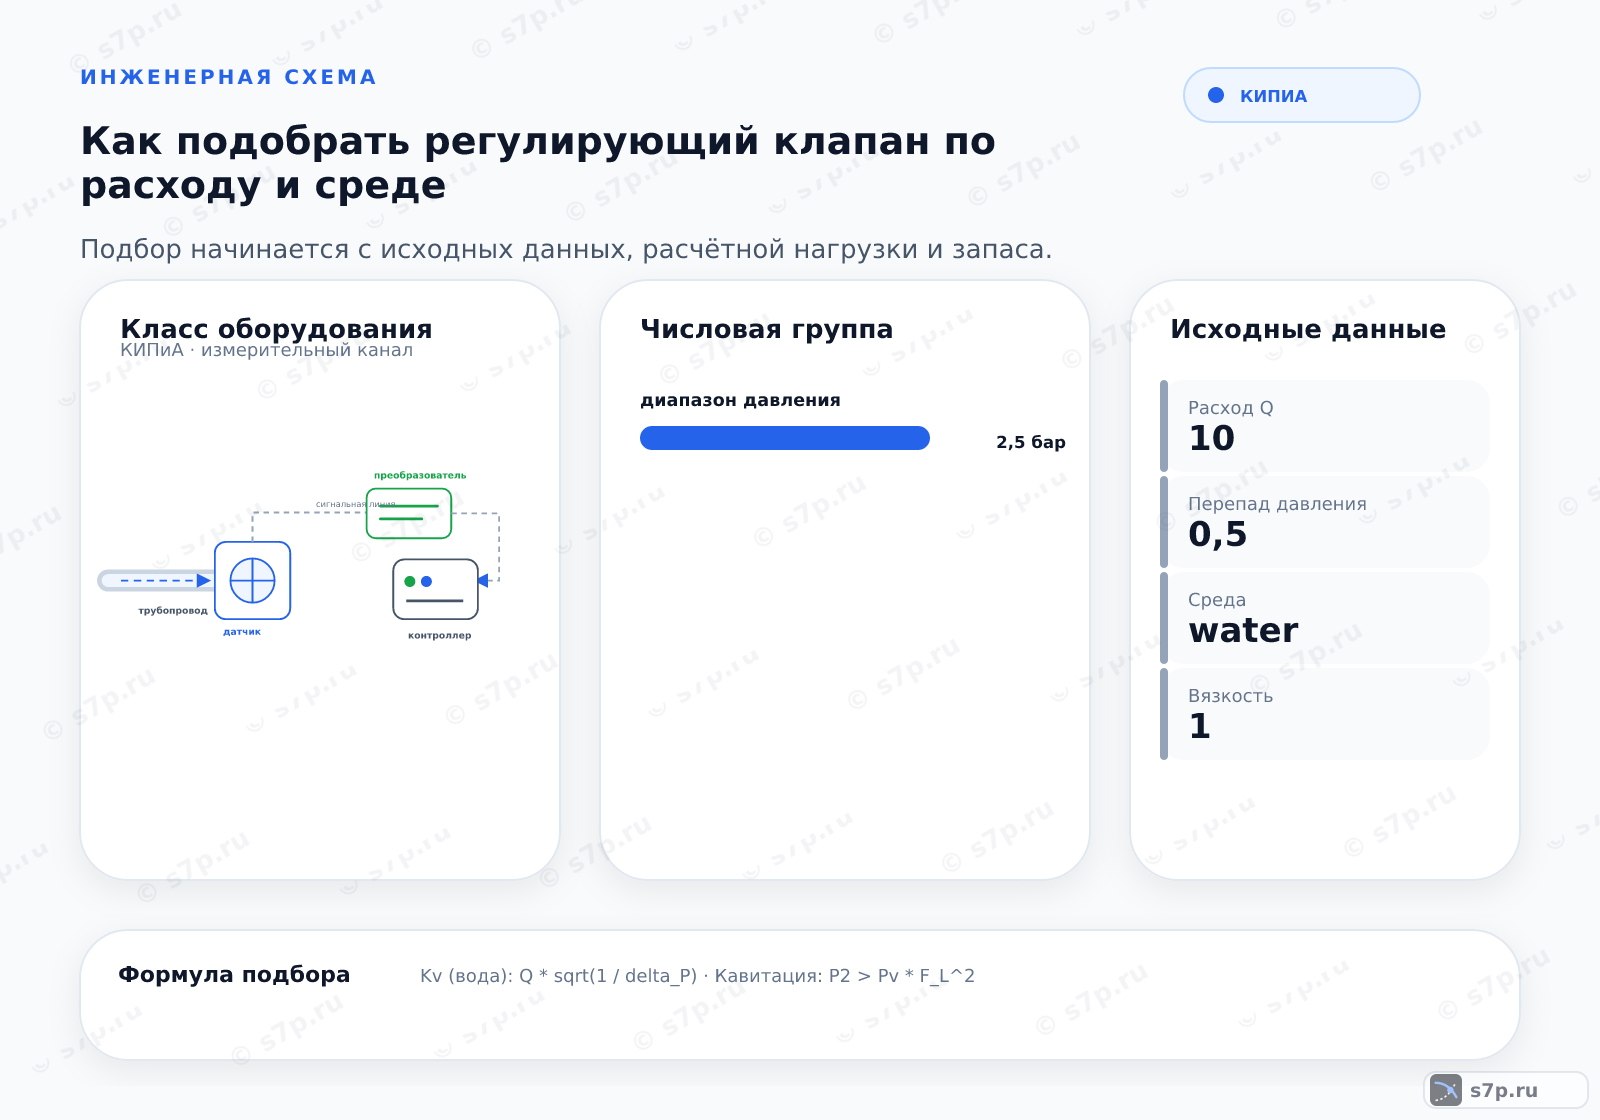Screen dimensions: 1600x1120
Task: Click the main title about регулирующий клапан
Action: [x=538, y=163]
